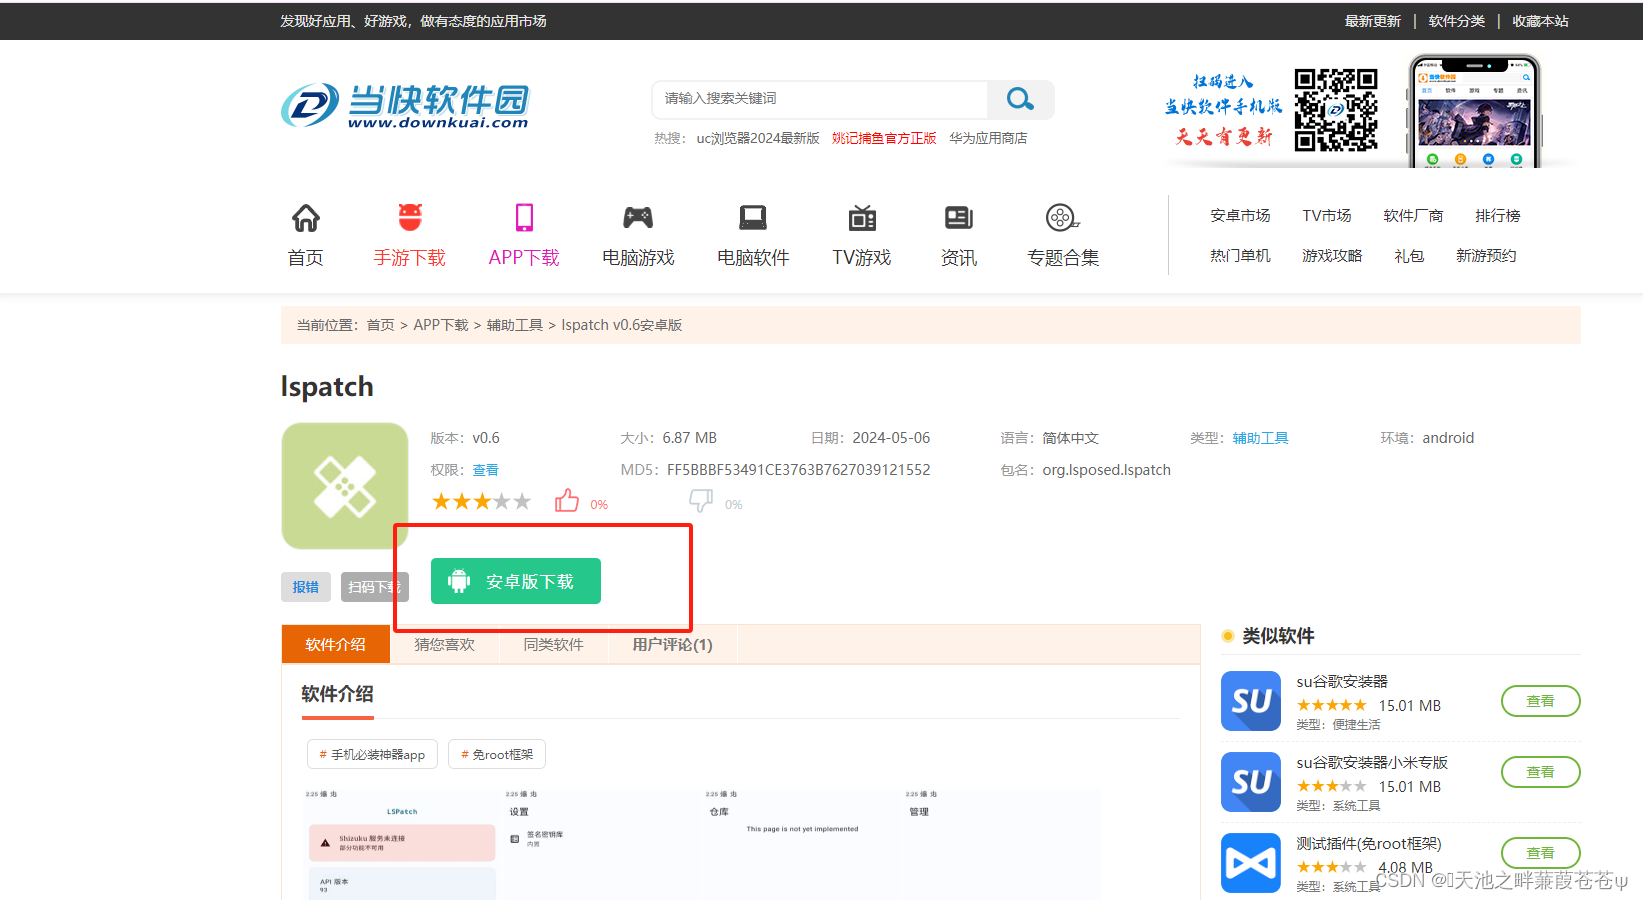Click the 姚记捕鱼官方正版 hot search link

pyautogui.click(x=884, y=138)
